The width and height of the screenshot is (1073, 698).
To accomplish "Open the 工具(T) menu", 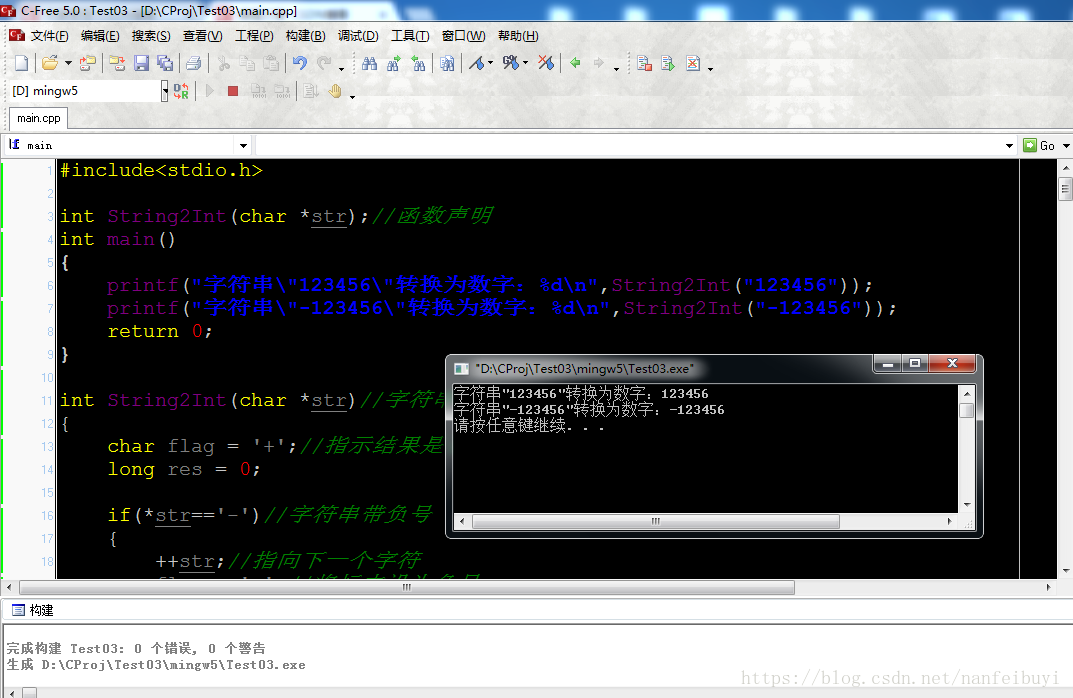I will [x=410, y=36].
